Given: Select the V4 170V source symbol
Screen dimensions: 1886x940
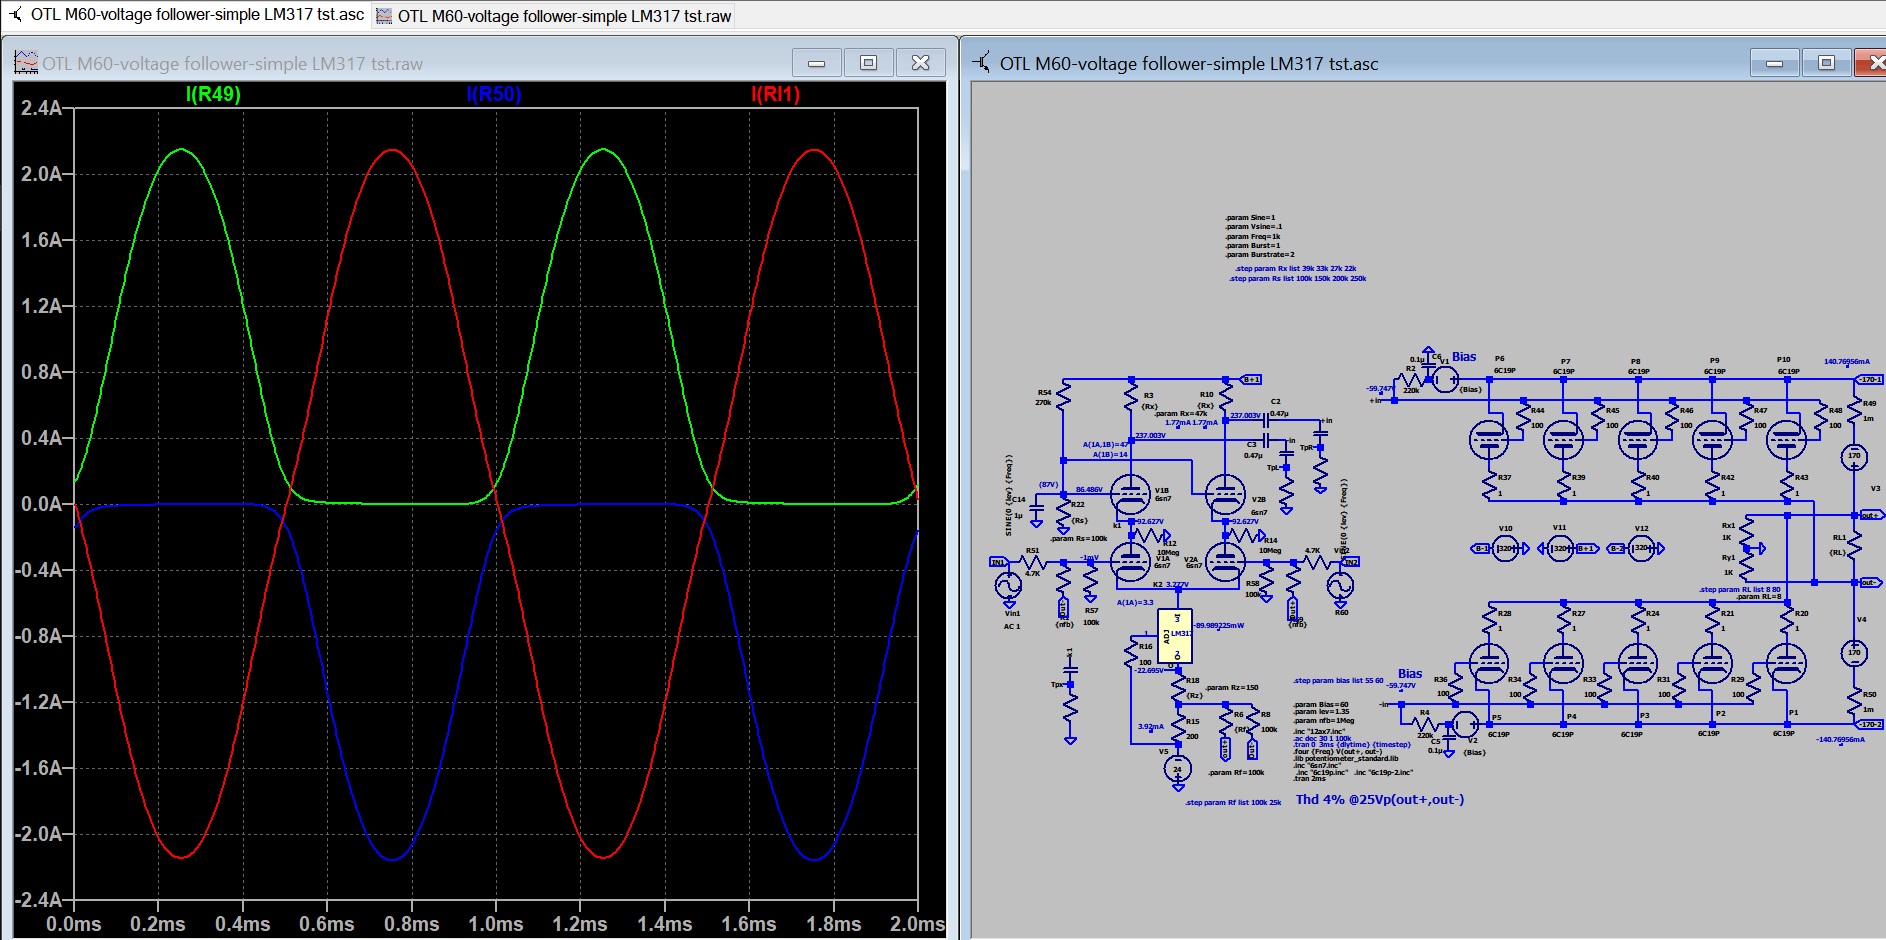Looking at the screenshot, I should click(x=1855, y=653).
